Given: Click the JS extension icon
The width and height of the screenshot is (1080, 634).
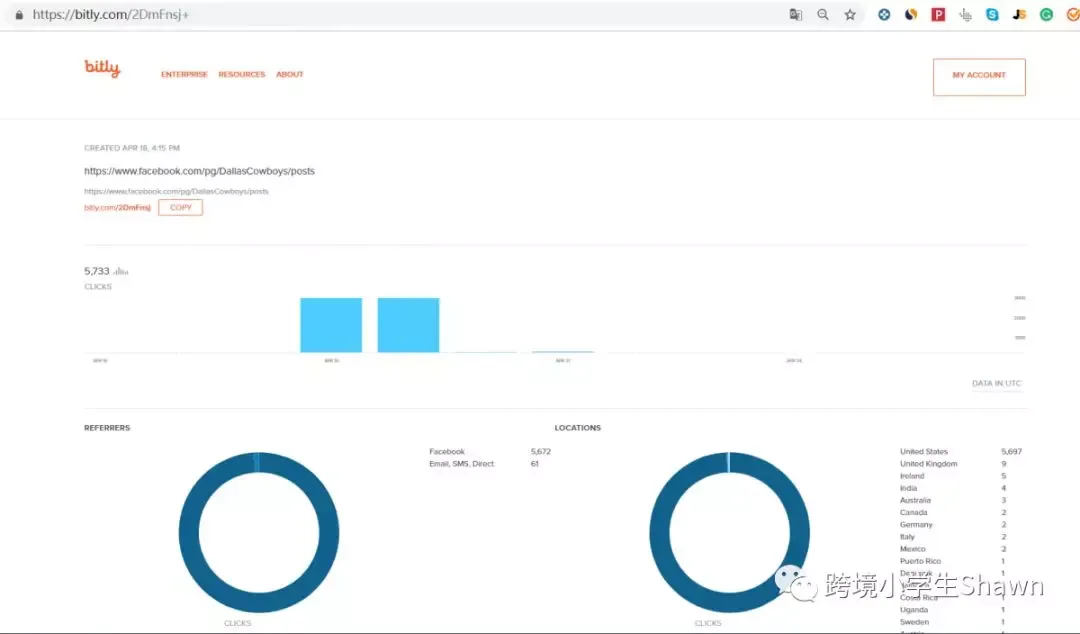Looking at the screenshot, I should (1019, 14).
